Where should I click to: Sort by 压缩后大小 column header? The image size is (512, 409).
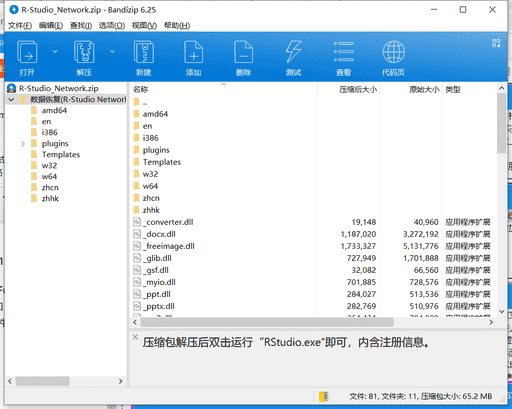coord(358,89)
